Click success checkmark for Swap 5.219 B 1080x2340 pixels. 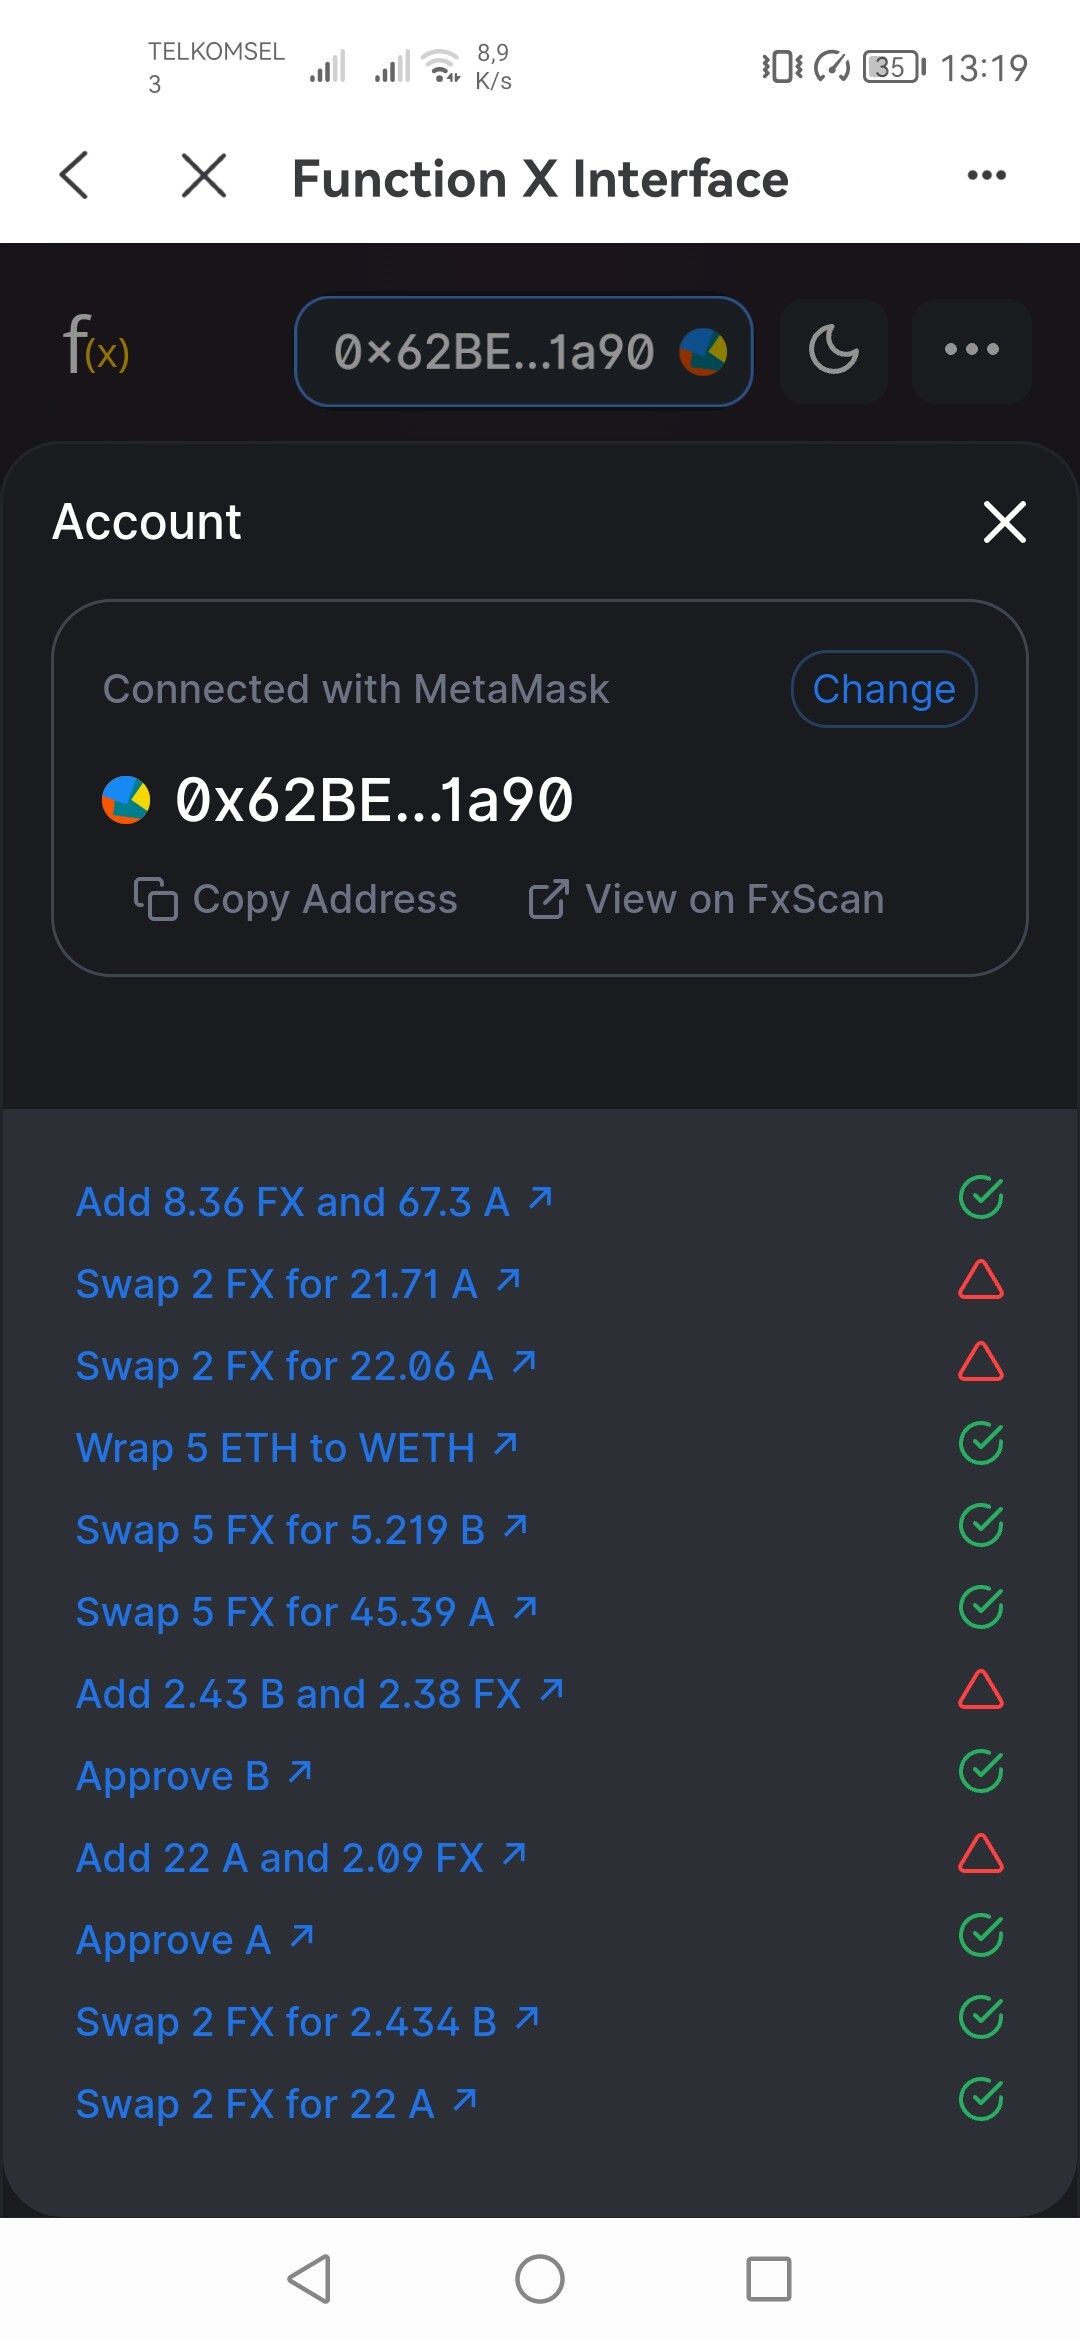(x=981, y=1526)
